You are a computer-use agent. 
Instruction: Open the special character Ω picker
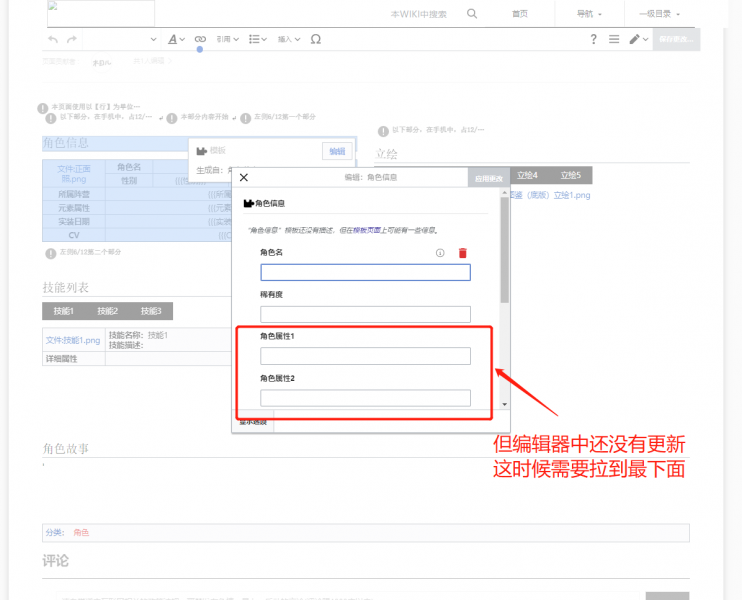pos(316,39)
